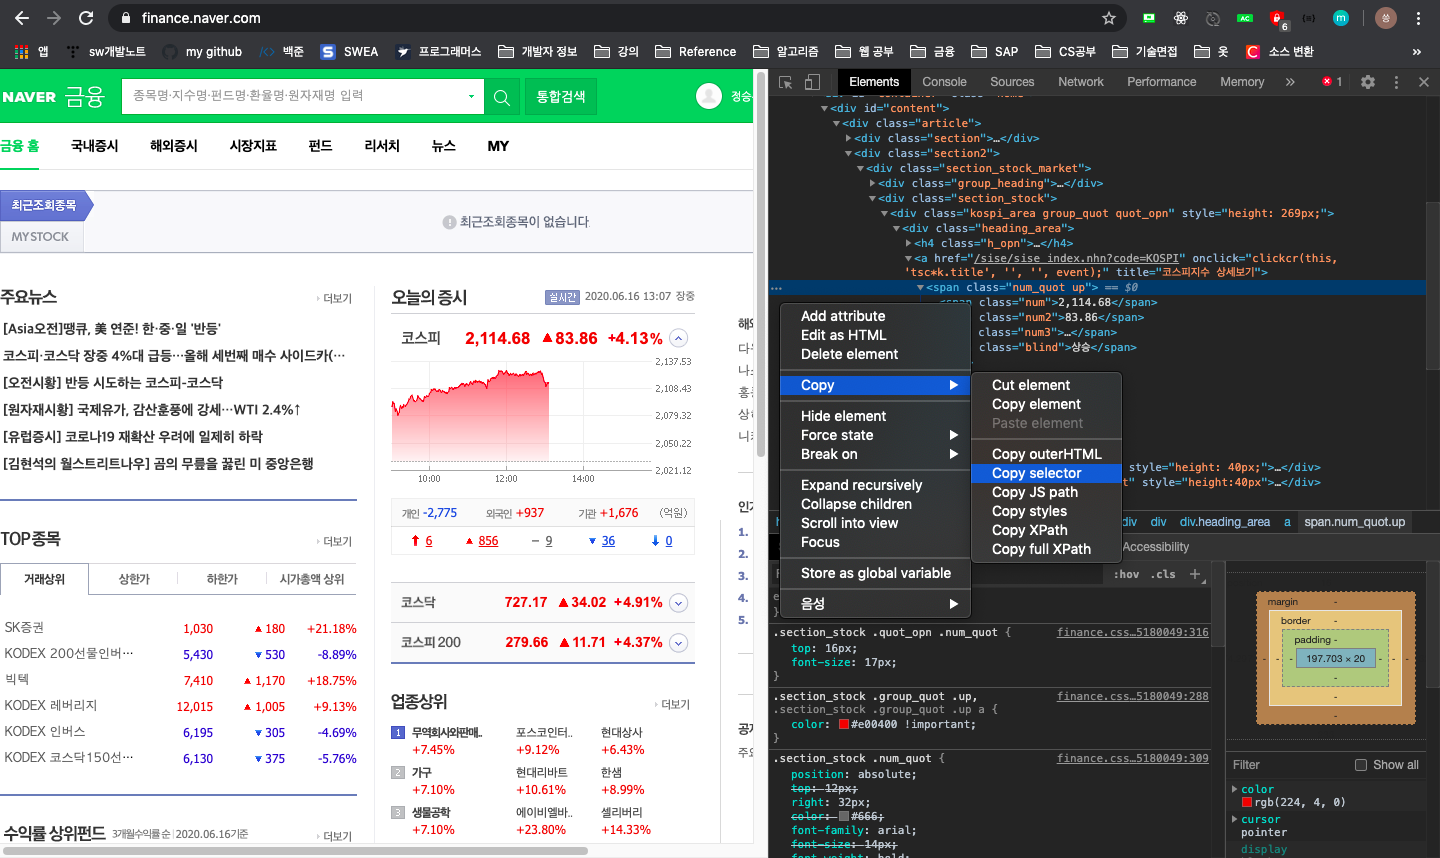The width and height of the screenshot is (1440, 858).
Task: Click the SK증권 stock row name
Action: [24, 628]
